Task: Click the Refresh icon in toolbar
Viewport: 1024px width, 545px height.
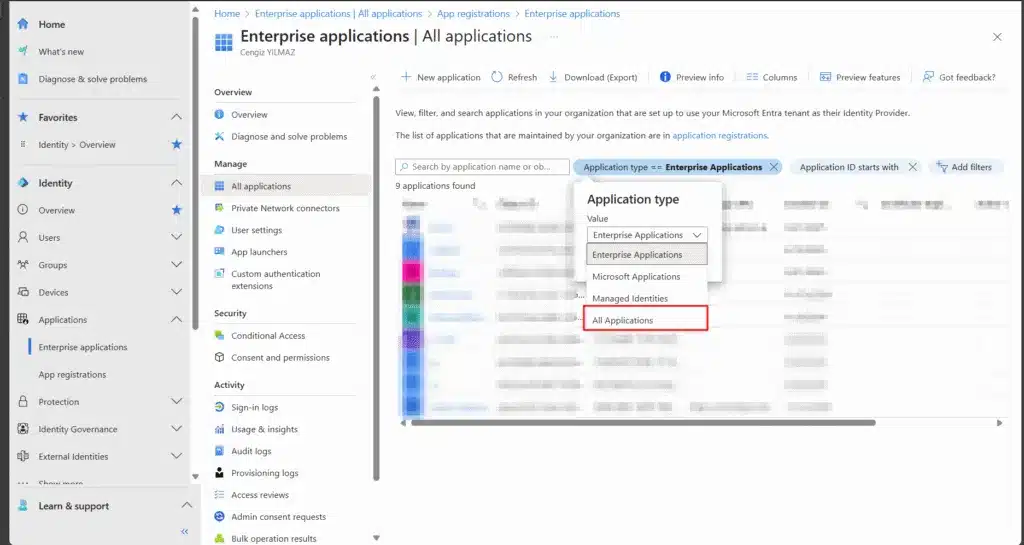Action: (498, 77)
